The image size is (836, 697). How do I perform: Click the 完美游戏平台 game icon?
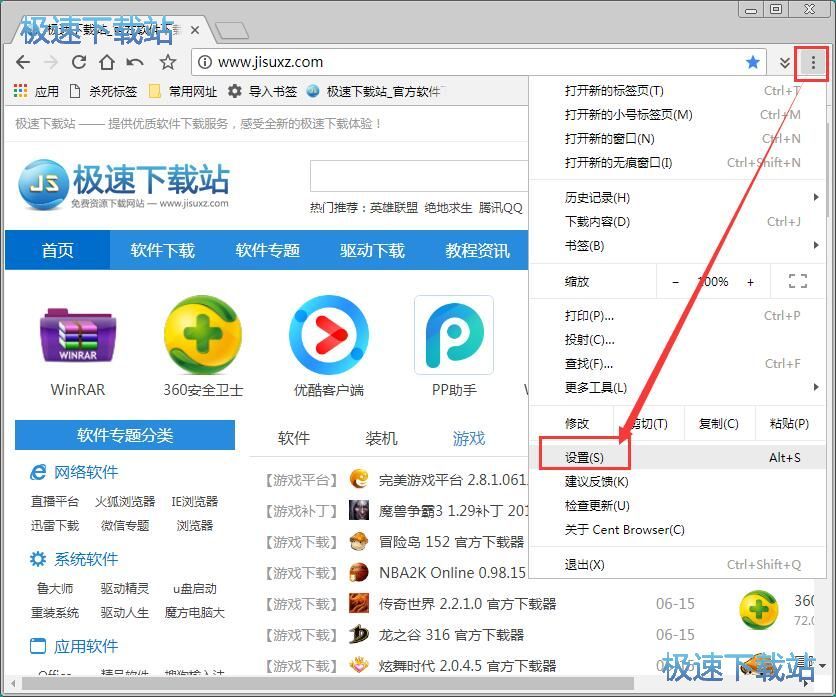(359, 479)
